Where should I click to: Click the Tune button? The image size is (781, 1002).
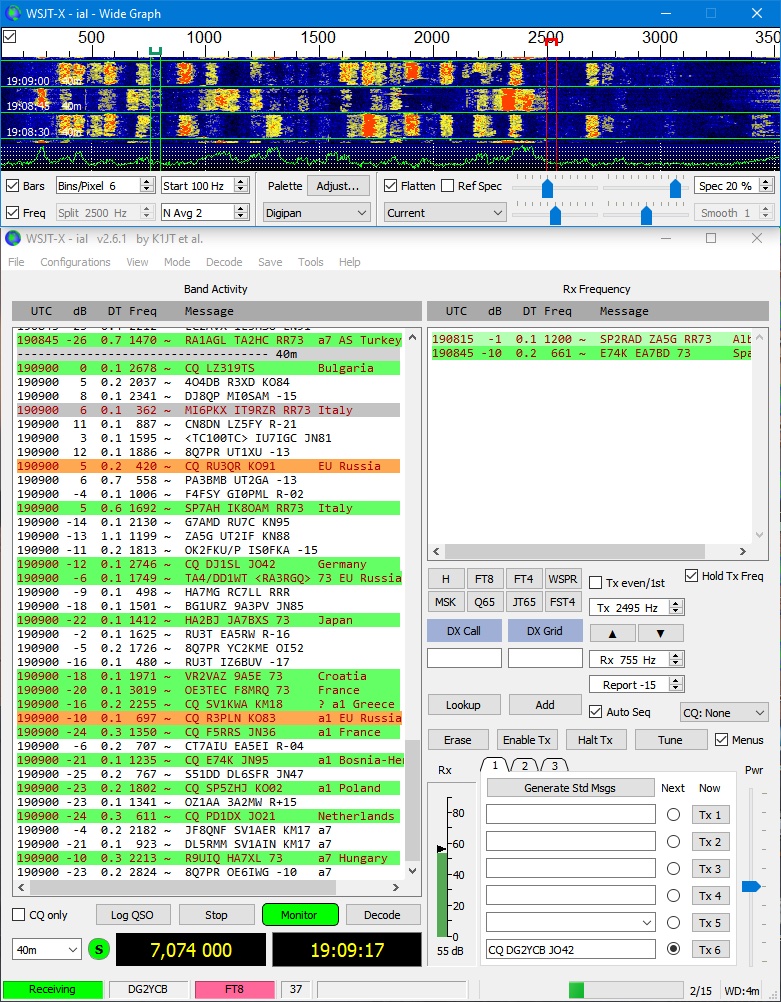[670, 740]
